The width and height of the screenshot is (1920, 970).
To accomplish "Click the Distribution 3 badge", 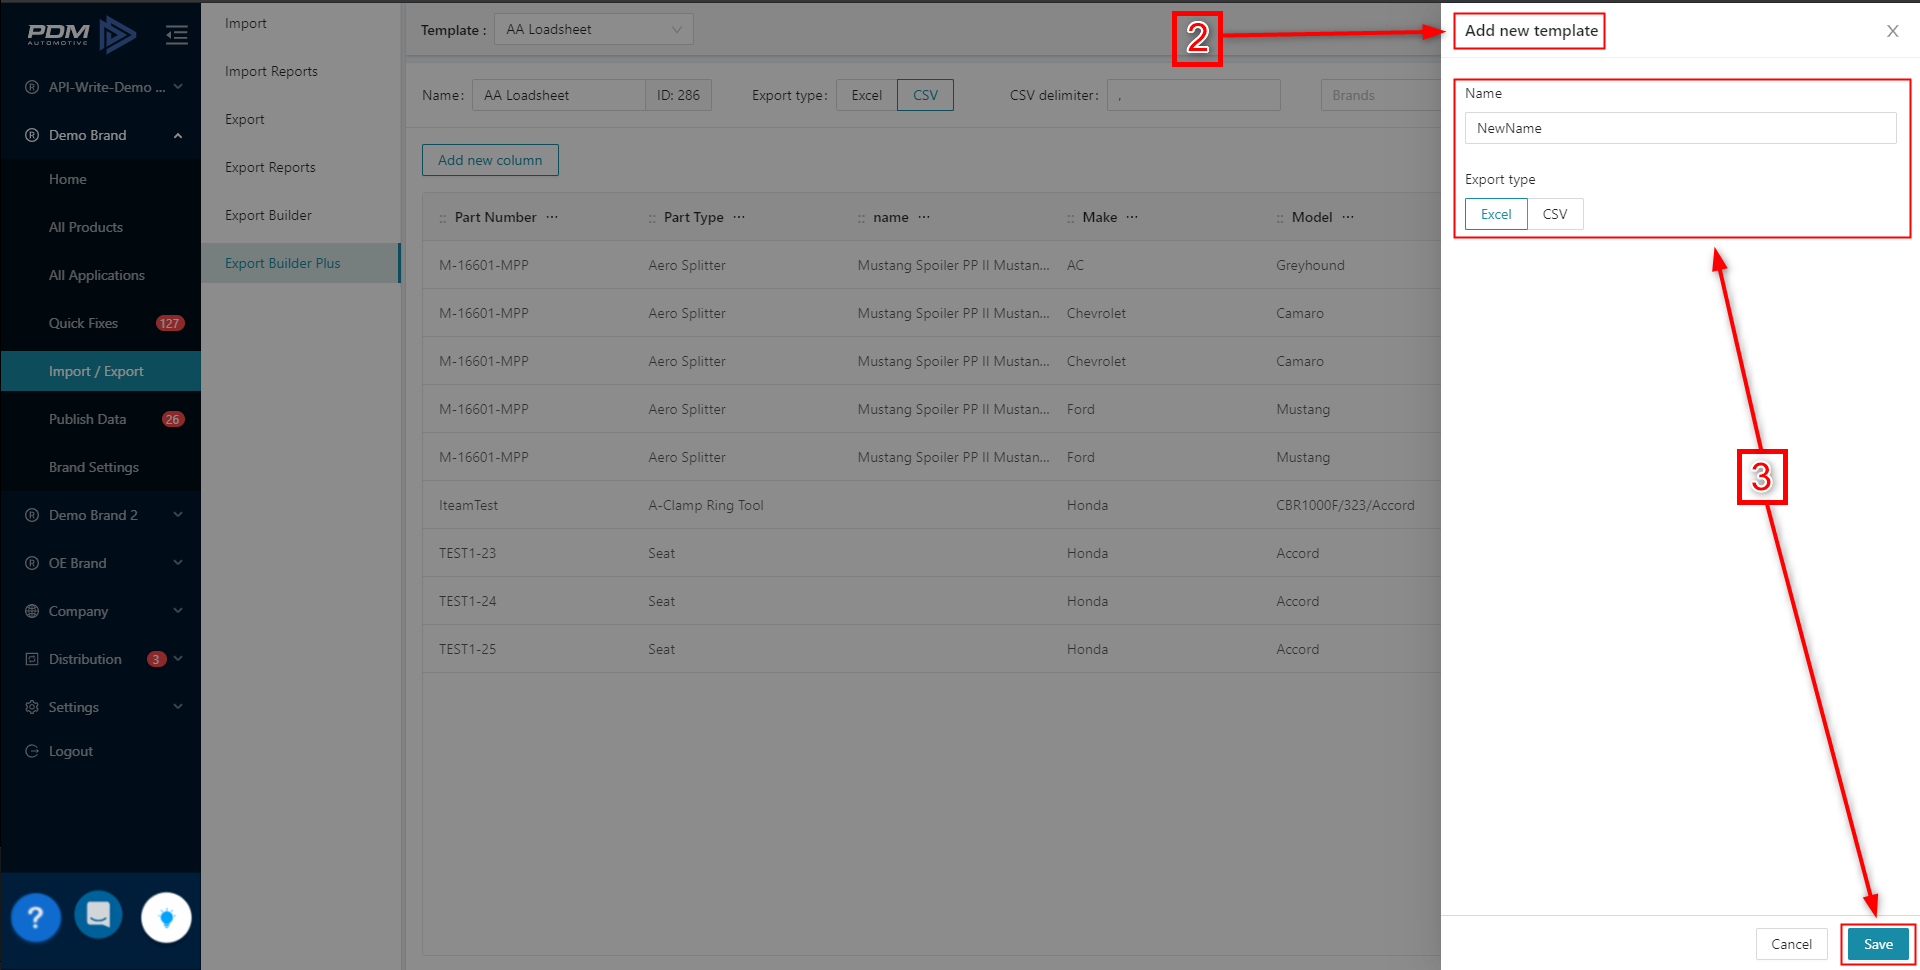I will [156, 659].
